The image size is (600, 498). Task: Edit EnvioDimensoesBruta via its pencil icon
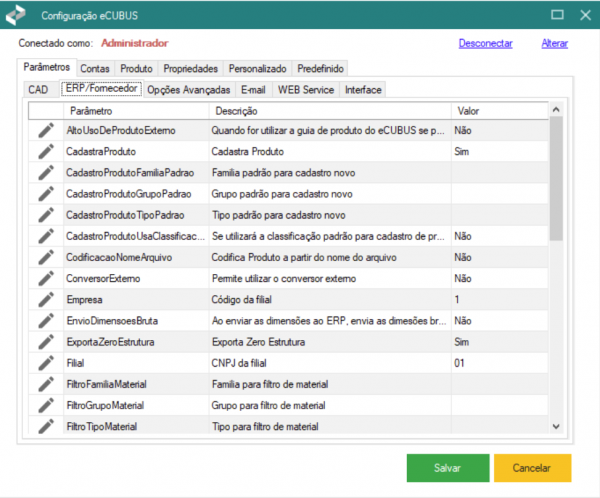pos(46,321)
